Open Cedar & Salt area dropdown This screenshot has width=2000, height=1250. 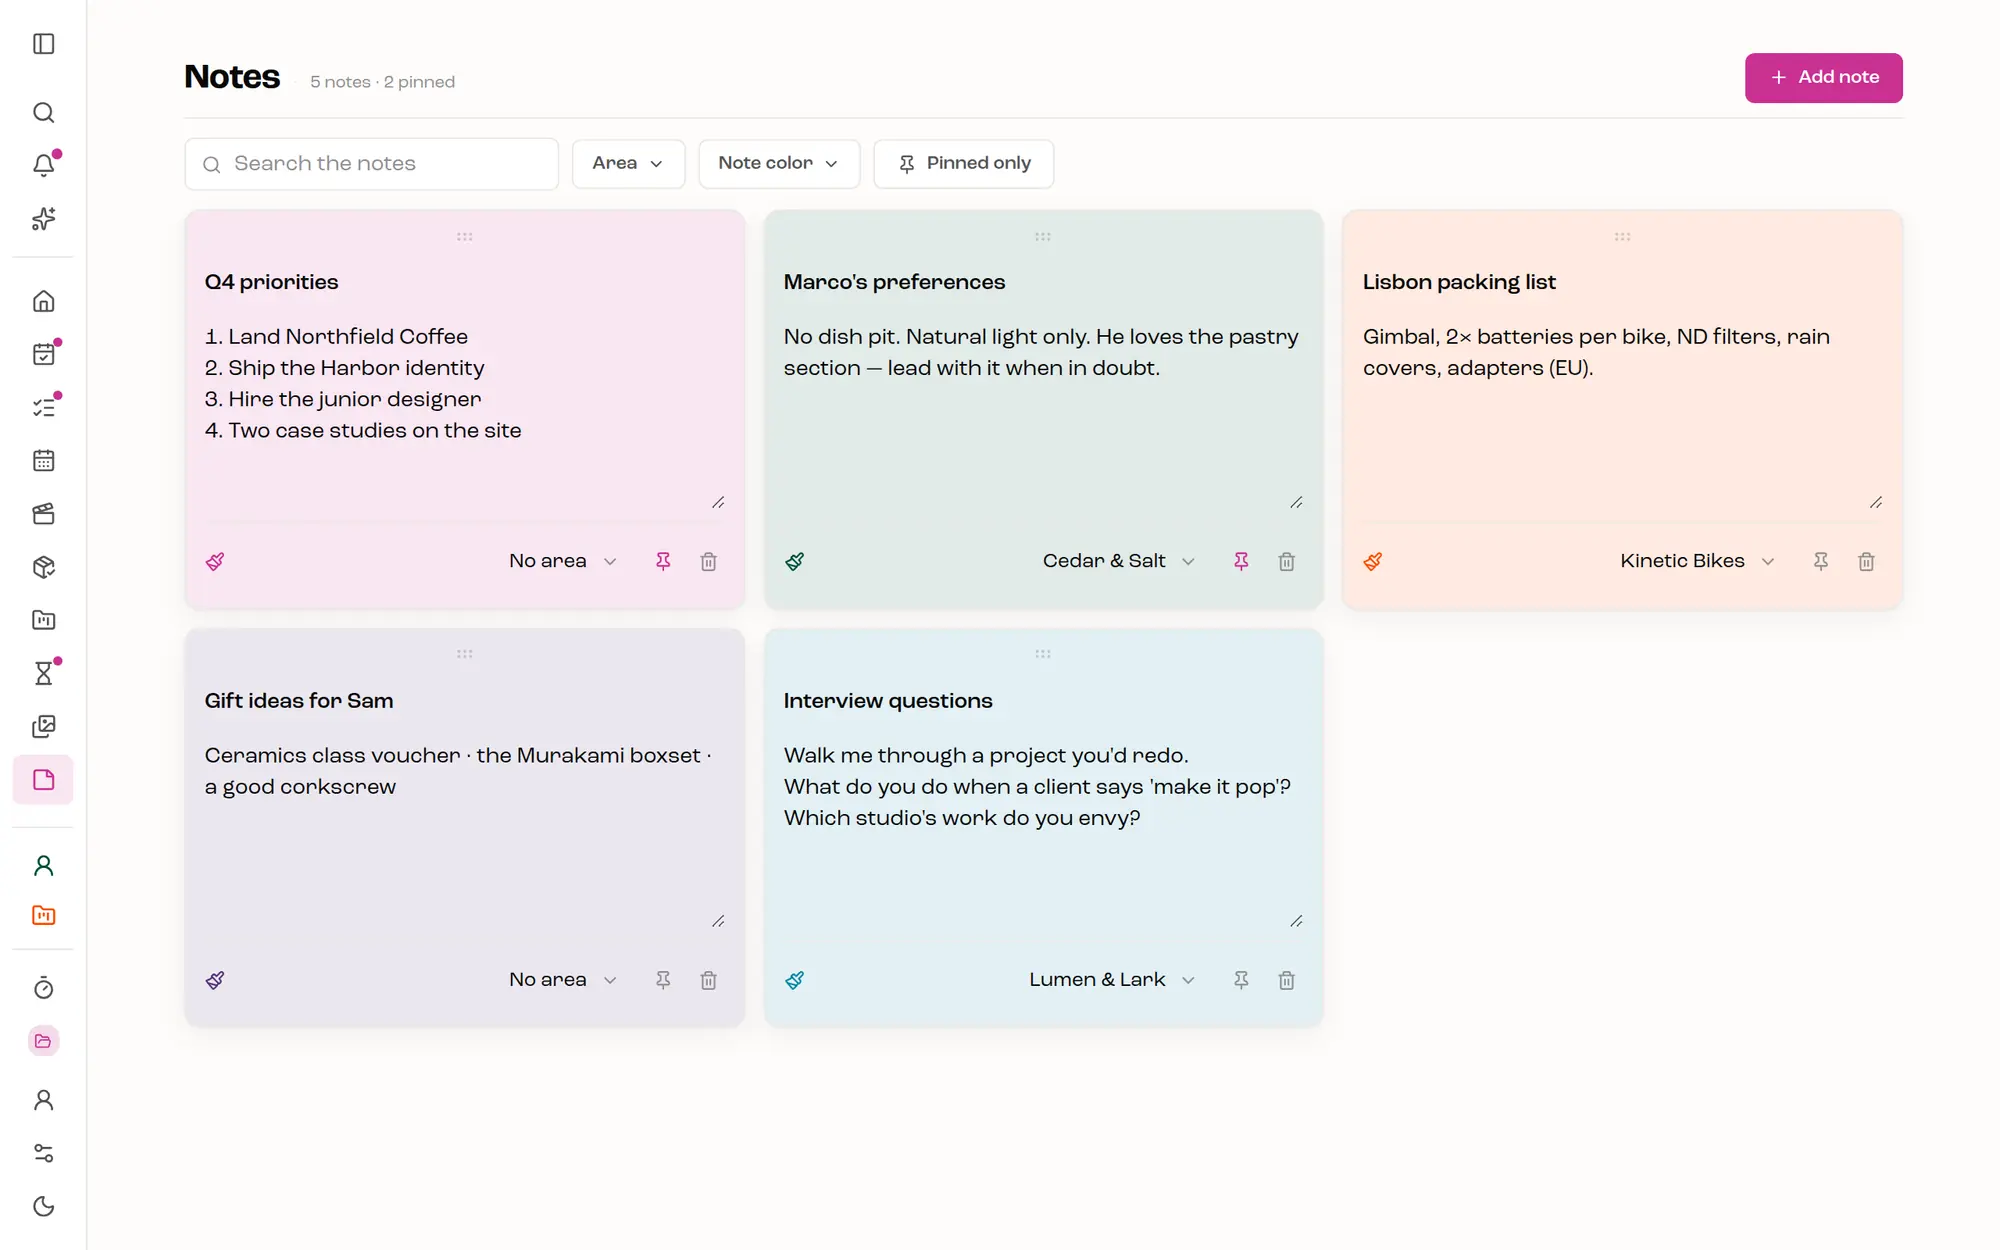[x=1119, y=561]
